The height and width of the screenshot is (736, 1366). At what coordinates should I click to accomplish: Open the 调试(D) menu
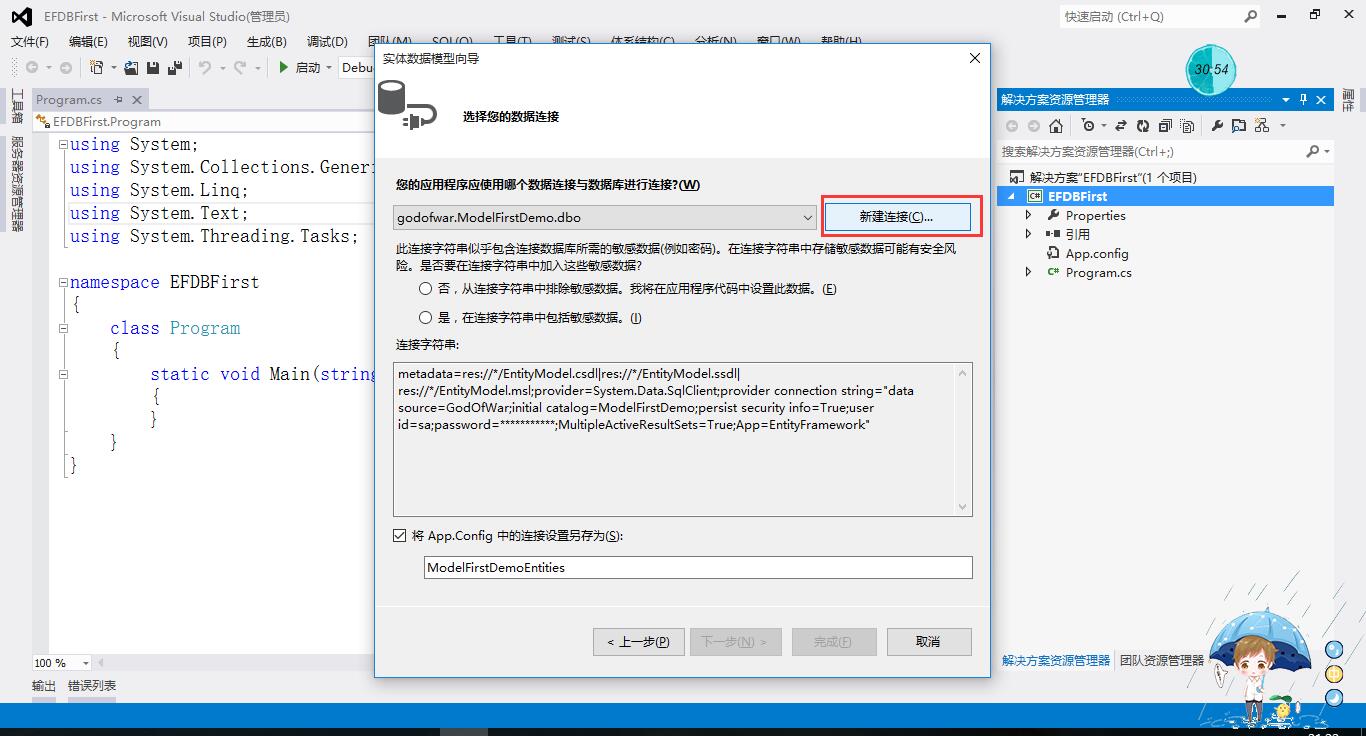click(327, 41)
